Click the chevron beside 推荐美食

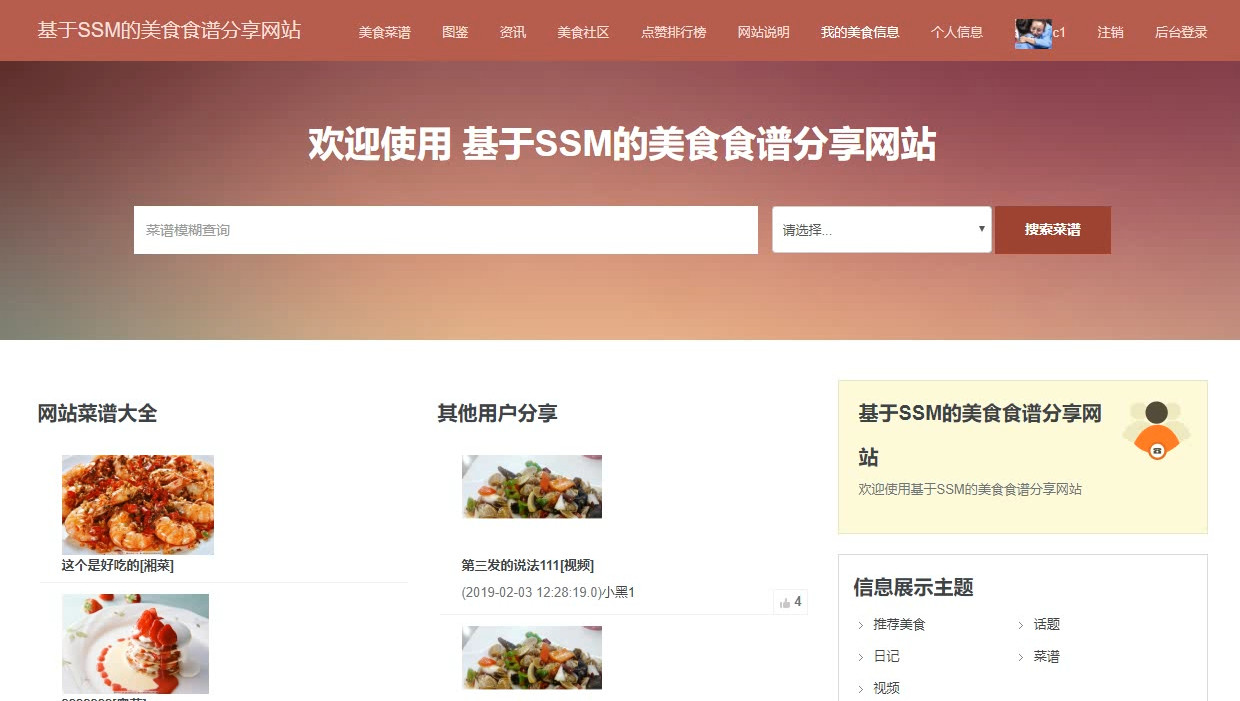[x=861, y=626]
